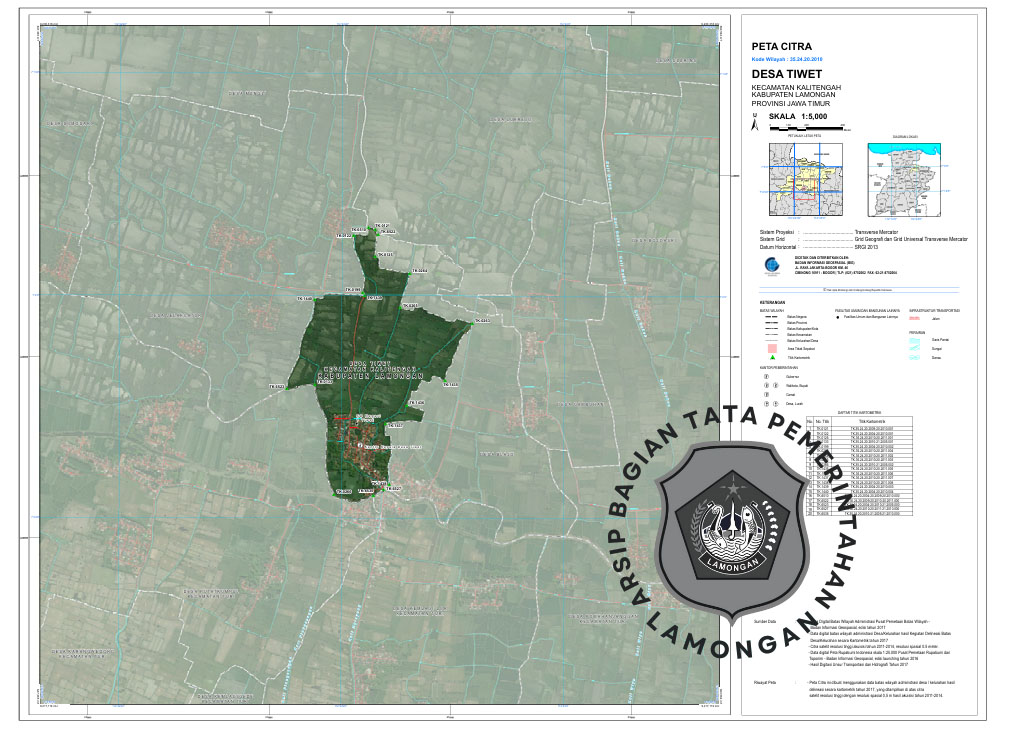Click the Sungai legend swatch
Viewport: 1012px width, 735px height.
[x=915, y=347]
